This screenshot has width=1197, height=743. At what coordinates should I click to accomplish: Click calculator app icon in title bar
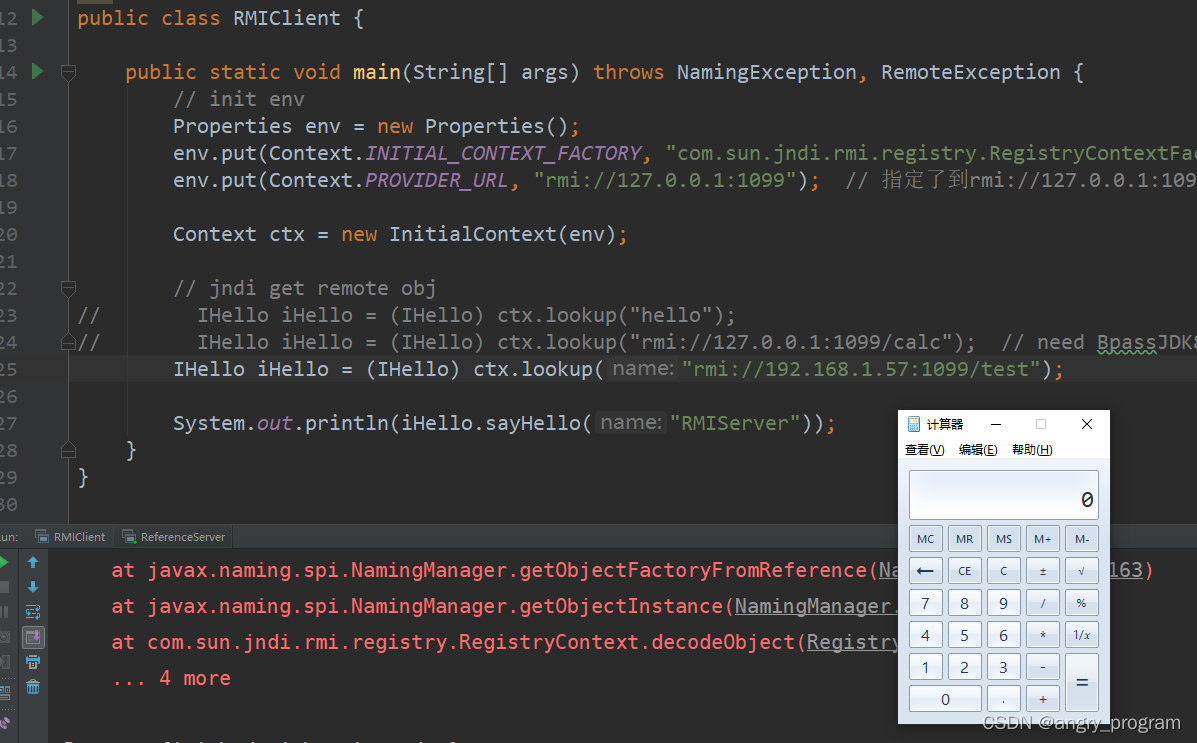[x=913, y=424]
